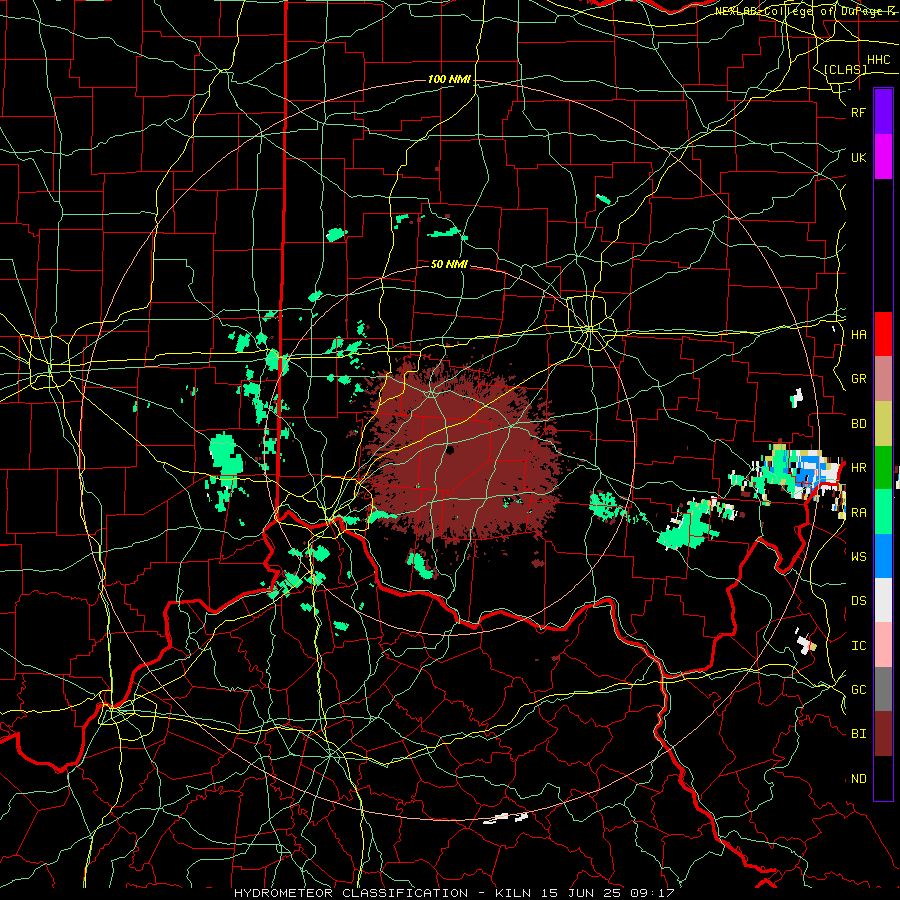The width and height of the screenshot is (900, 900).
Task: Click the [CLAS] units label
Action: pyautogui.click(x=845, y=69)
